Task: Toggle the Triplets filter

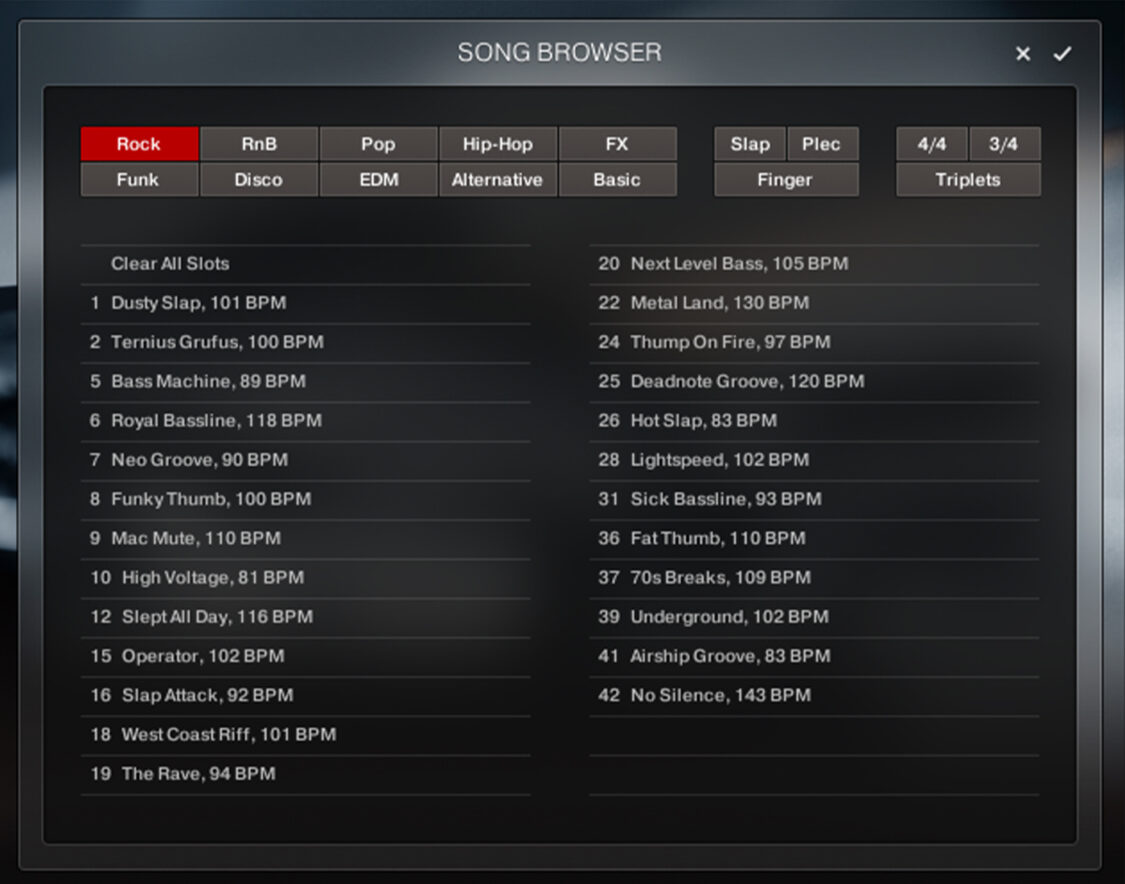Action: click(x=969, y=180)
